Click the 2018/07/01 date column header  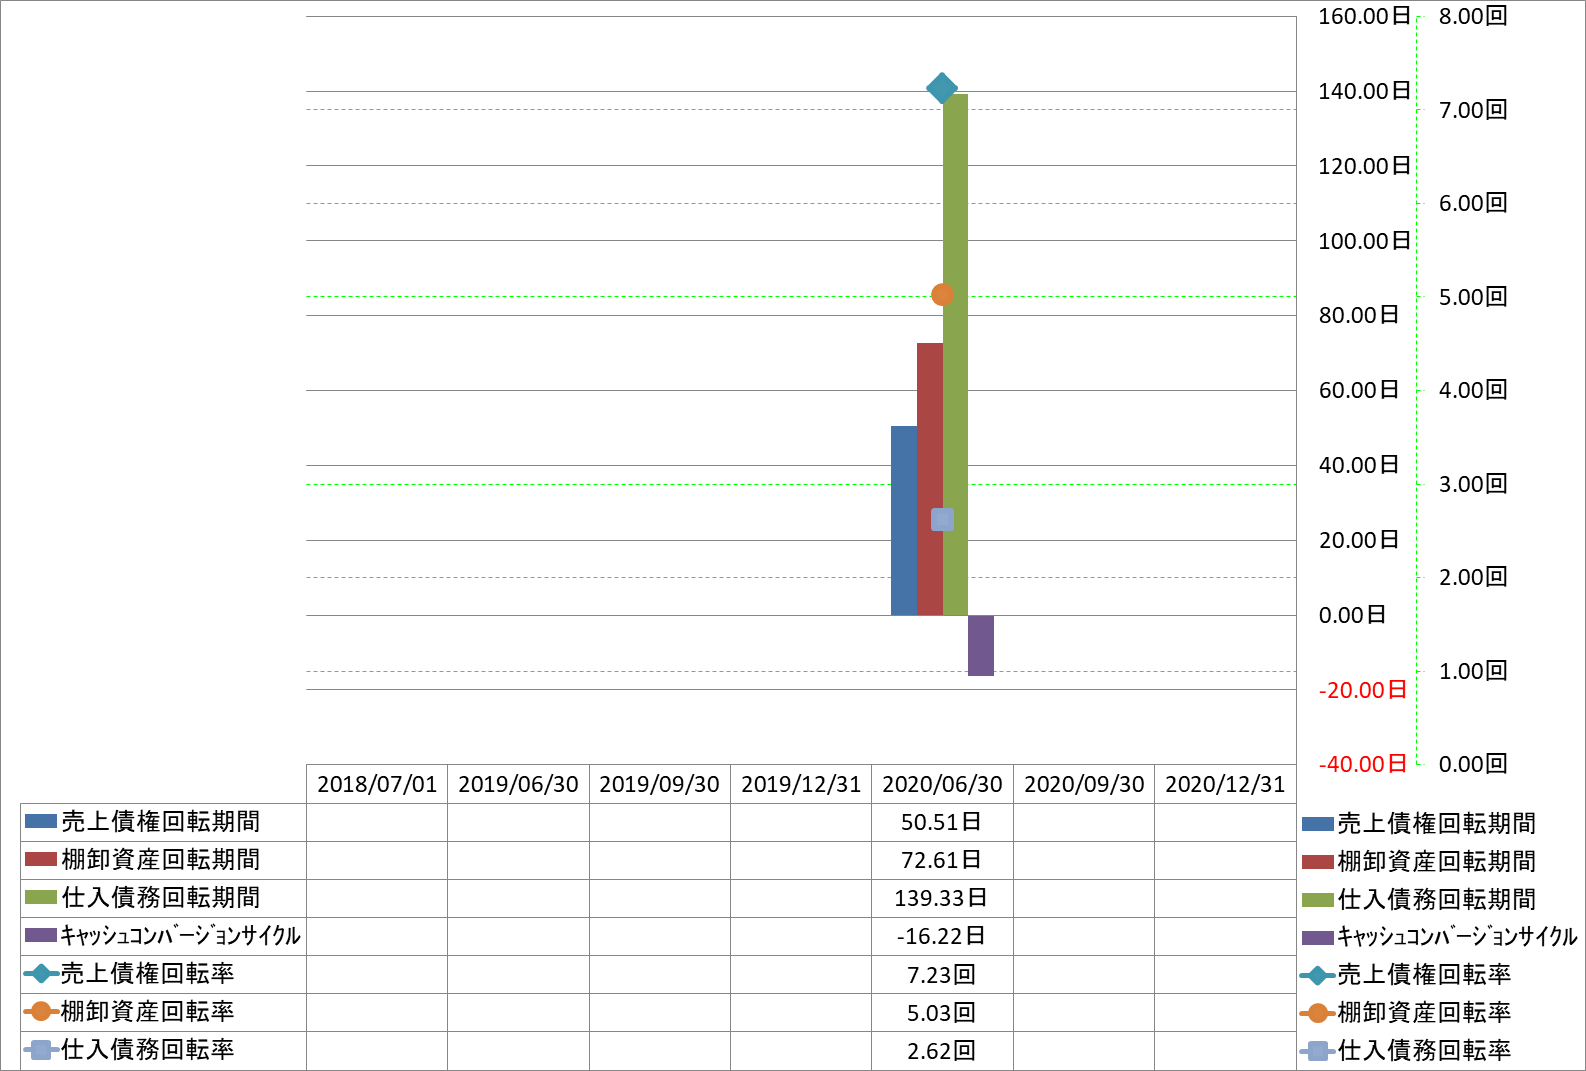pos(377,784)
